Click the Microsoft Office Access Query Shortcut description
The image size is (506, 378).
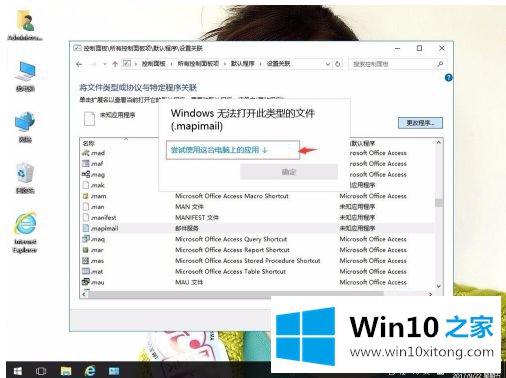click(x=231, y=239)
